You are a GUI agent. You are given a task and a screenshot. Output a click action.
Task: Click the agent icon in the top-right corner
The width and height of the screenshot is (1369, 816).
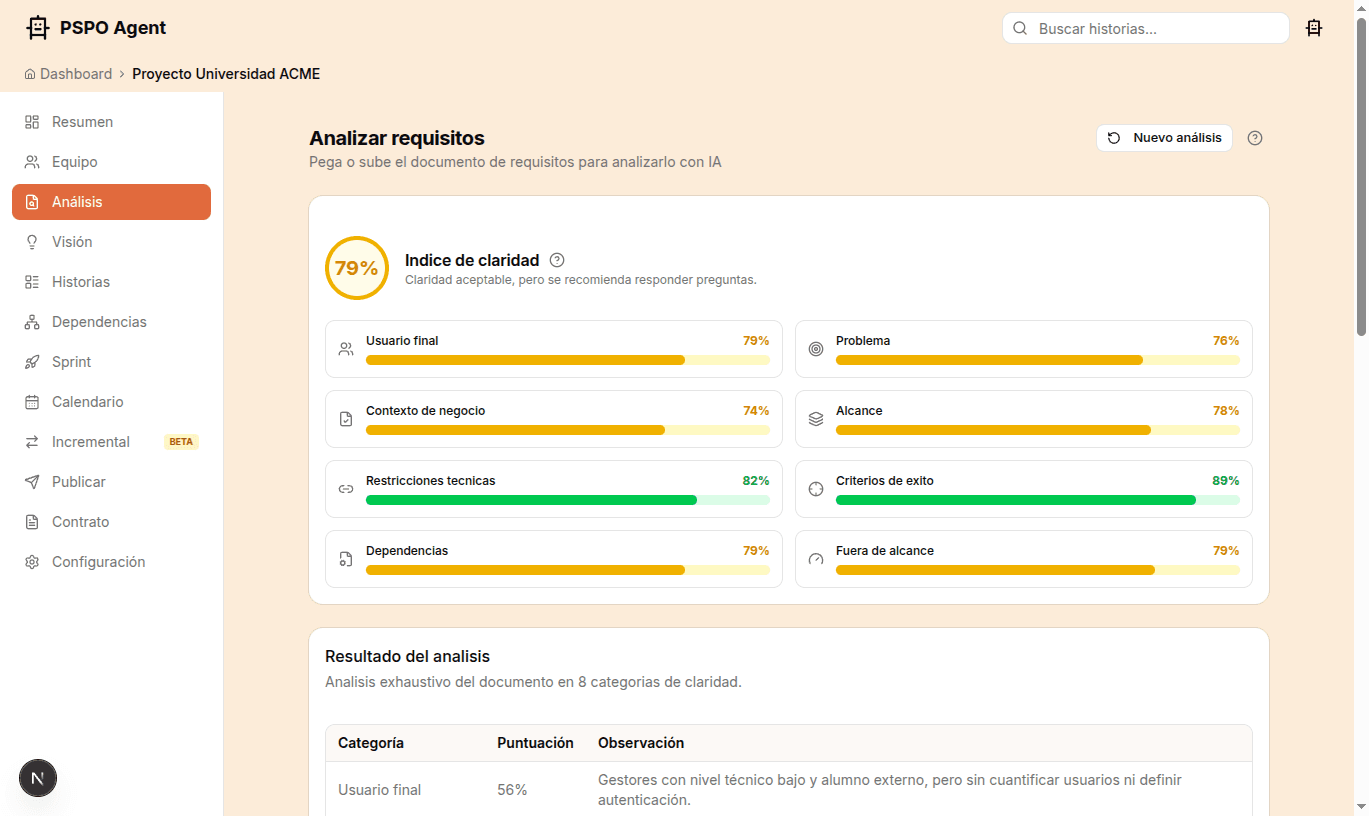tap(1314, 28)
